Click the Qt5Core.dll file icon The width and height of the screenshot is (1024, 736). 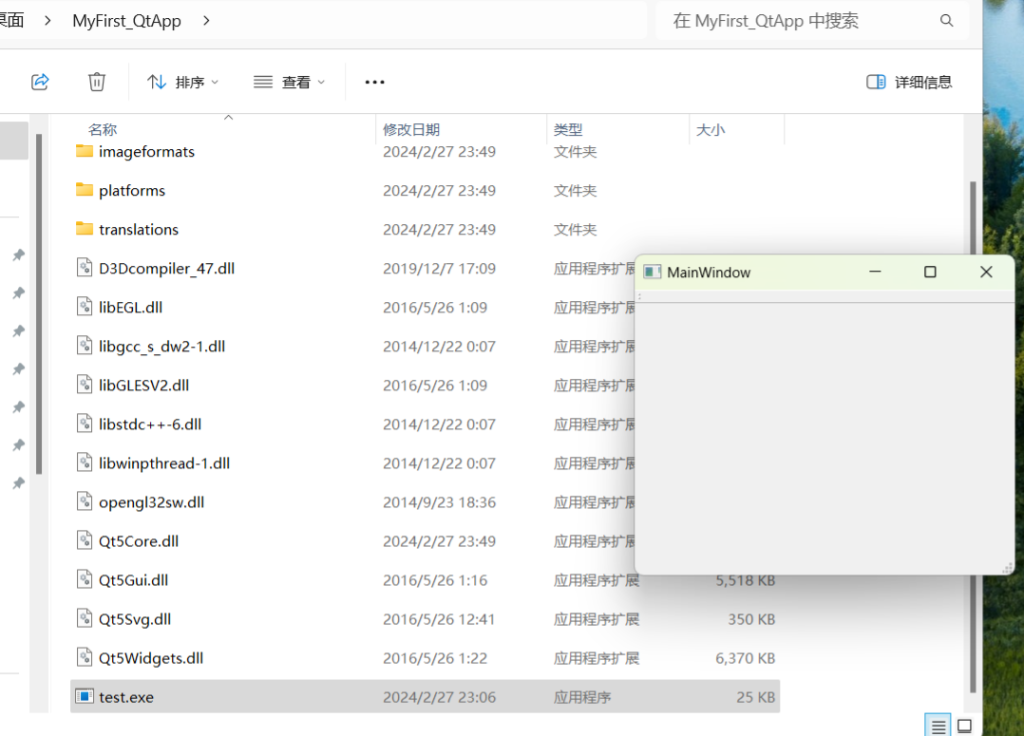(x=85, y=541)
